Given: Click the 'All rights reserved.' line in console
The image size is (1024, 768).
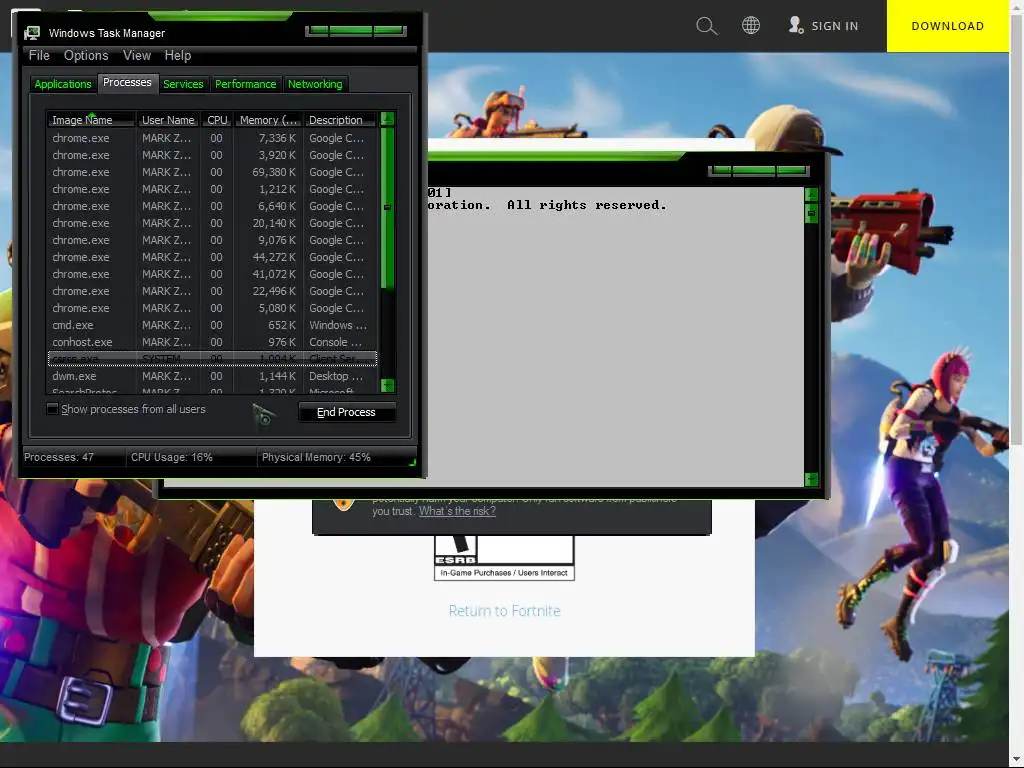Looking at the screenshot, I should pos(586,205).
